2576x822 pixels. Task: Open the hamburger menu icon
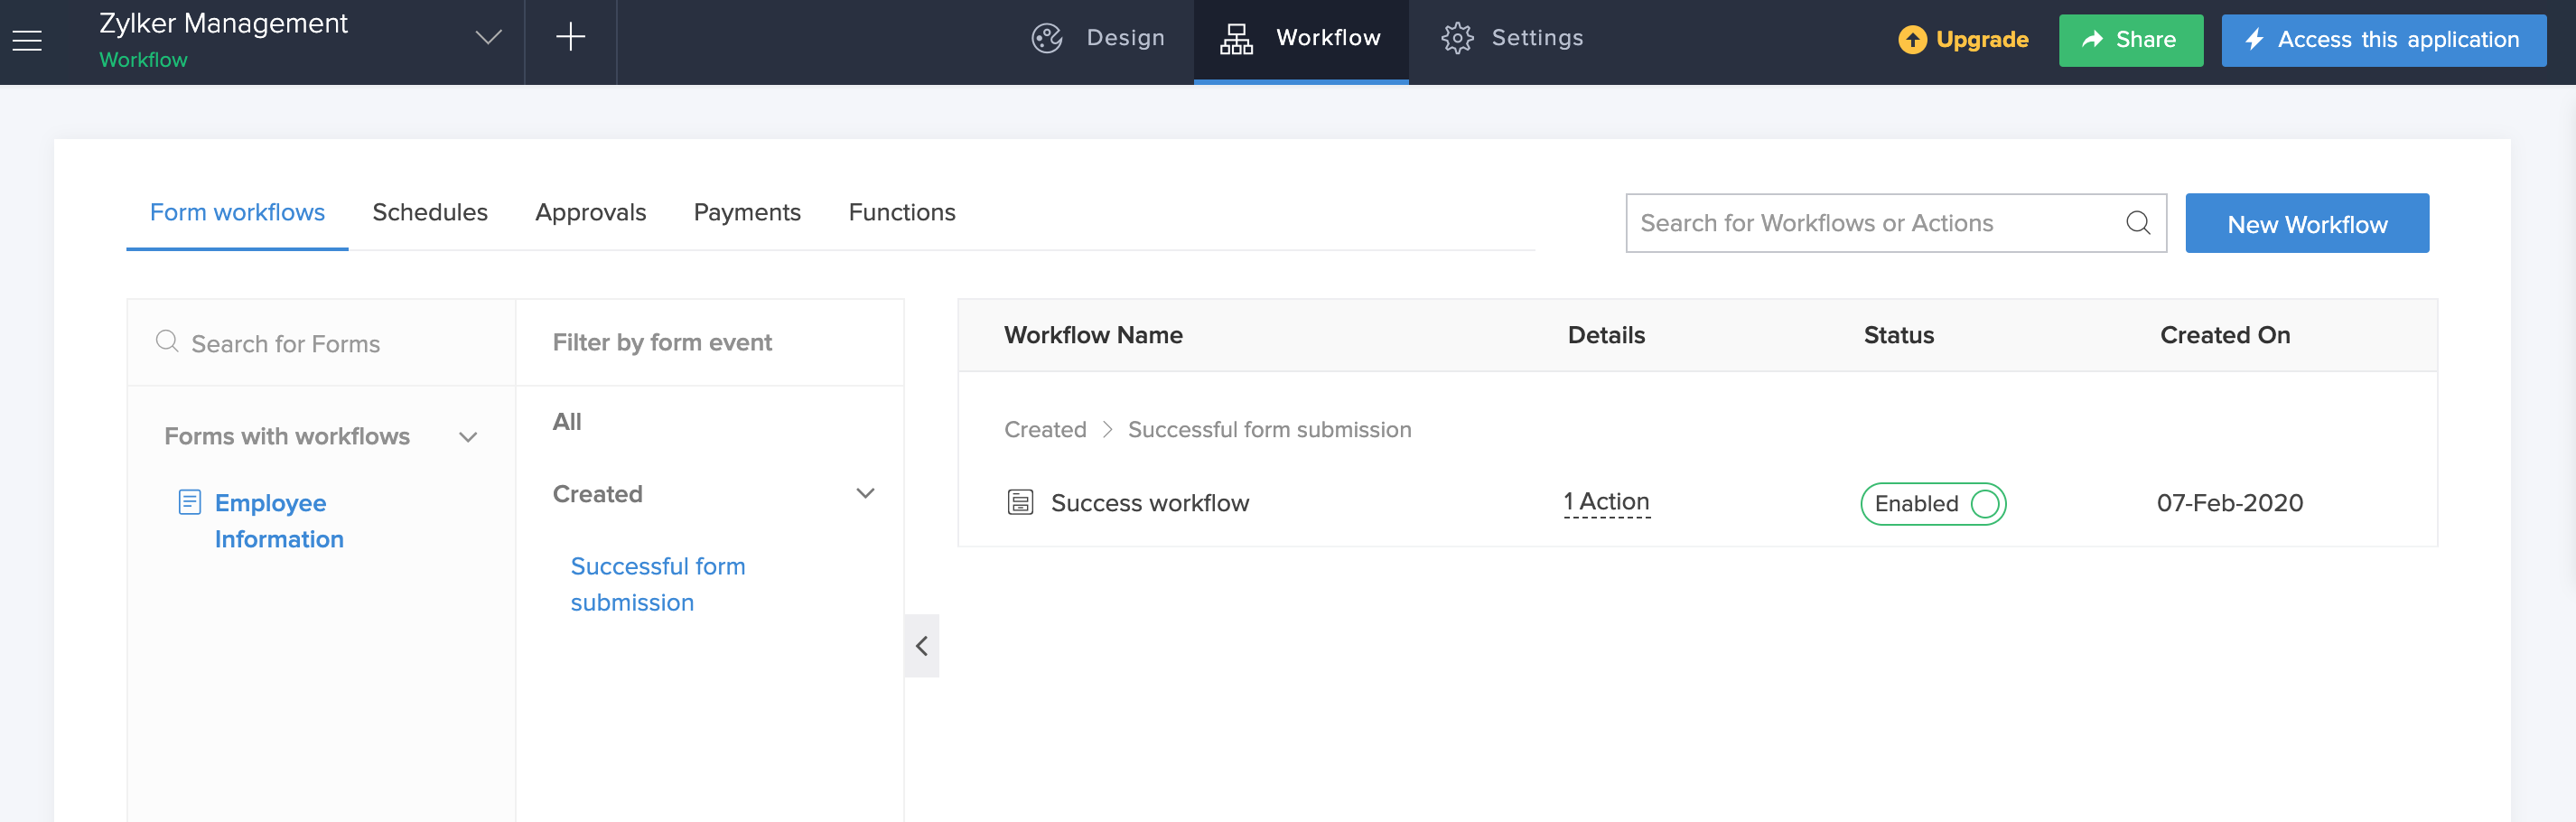[x=27, y=40]
